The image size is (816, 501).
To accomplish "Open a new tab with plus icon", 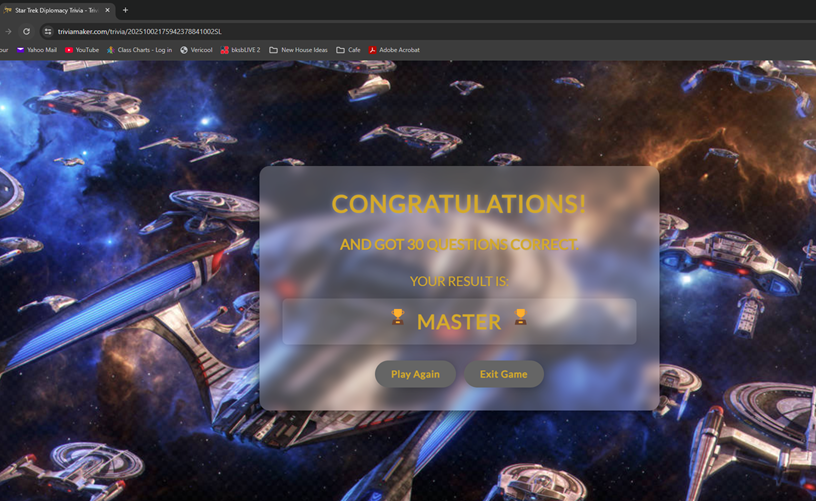I will (x=125, y=10).
